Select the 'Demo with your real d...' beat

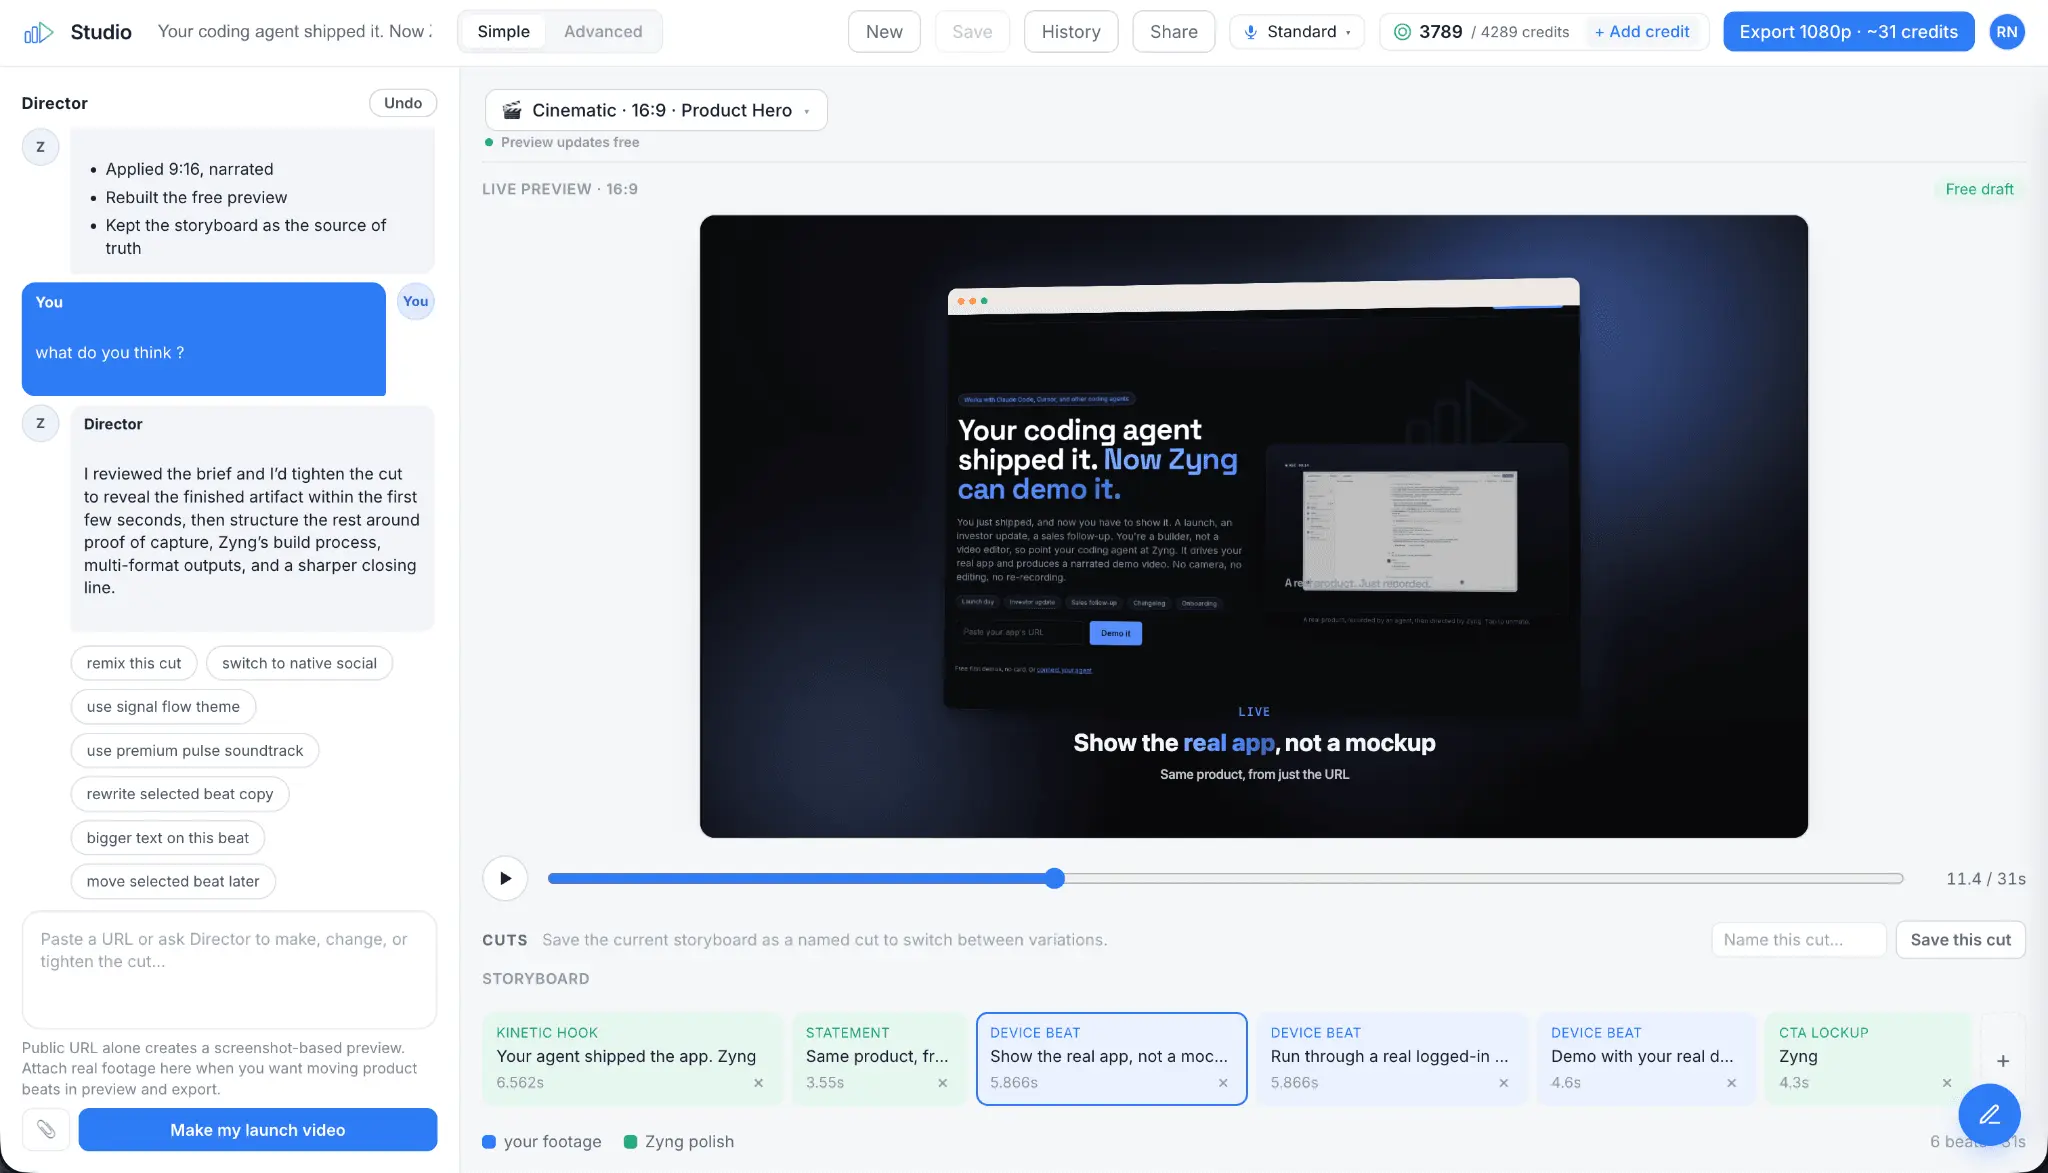point(1646,1059)
